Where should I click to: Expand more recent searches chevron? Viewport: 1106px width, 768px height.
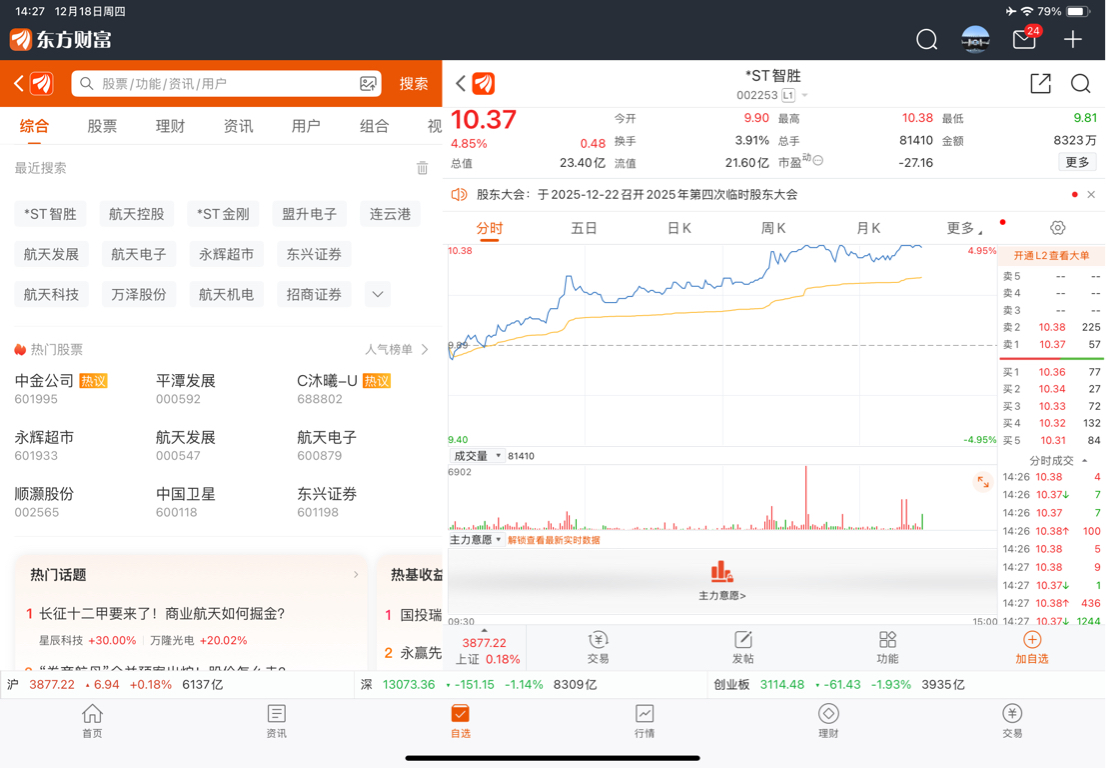coord(377,294)
